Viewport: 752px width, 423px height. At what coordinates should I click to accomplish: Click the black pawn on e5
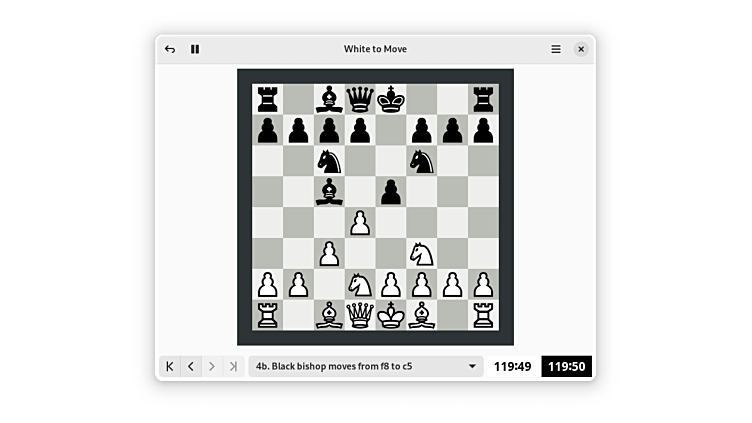click(x=391, y=191)
